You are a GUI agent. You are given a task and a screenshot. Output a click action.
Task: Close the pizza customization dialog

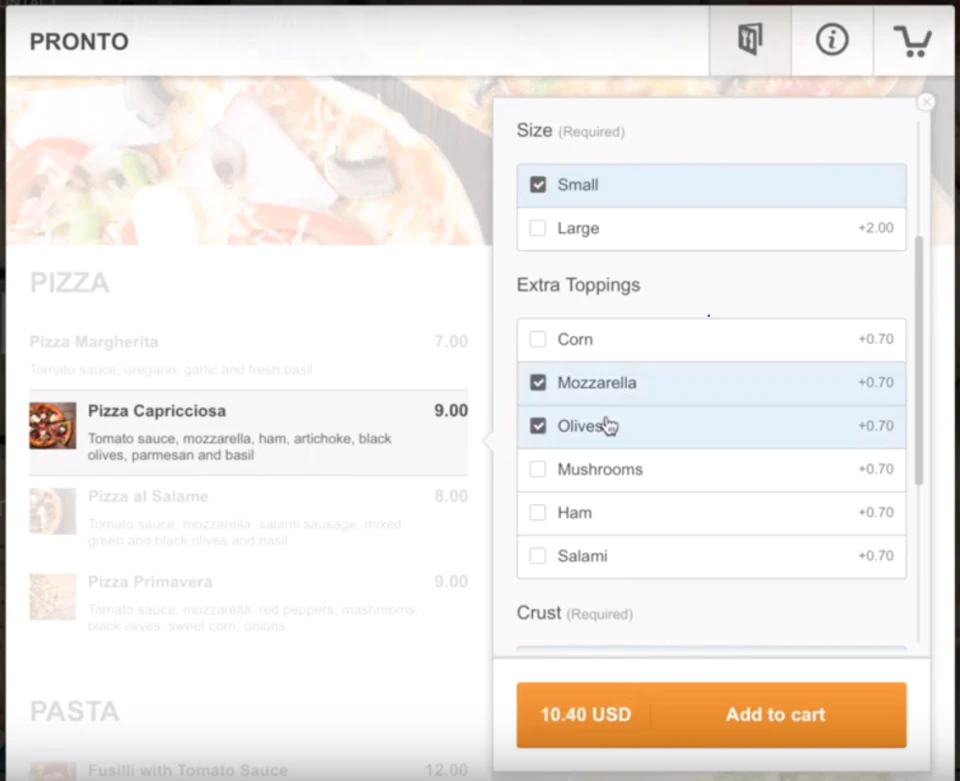[926, 102]
